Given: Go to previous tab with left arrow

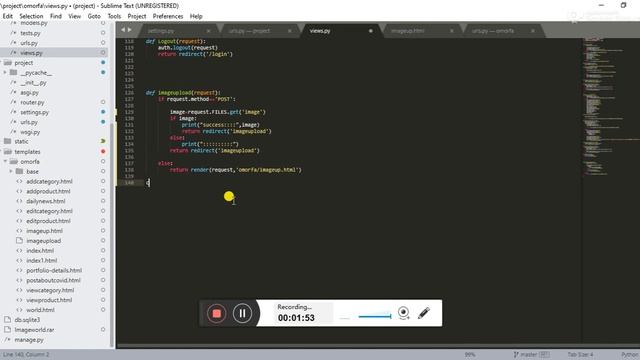Looking at the screenshot, I should (x=123, y=30).
